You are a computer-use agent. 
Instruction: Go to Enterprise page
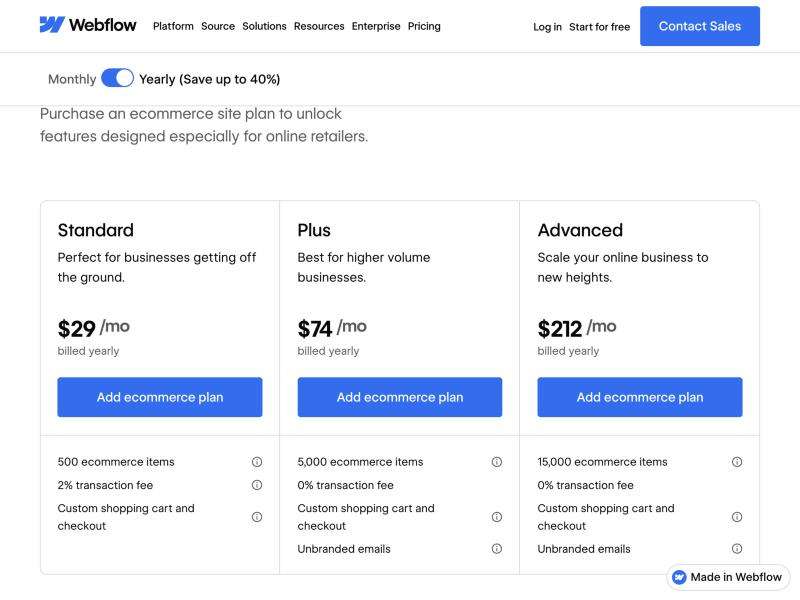(x=376, y=26)
